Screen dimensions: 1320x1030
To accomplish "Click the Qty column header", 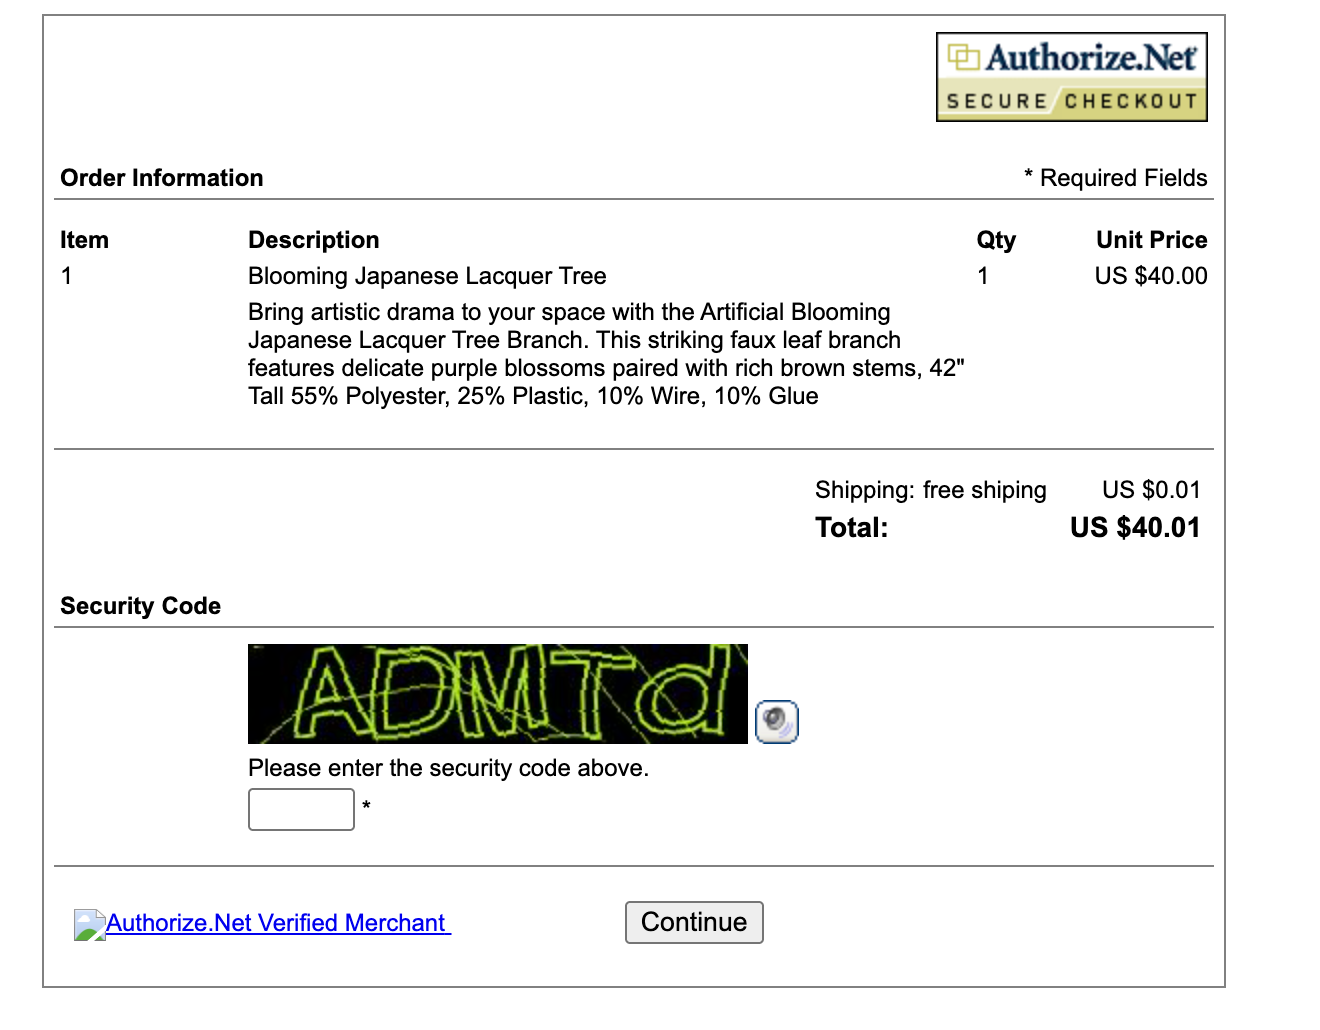I will pyautogui.click(x=995, y=240).
